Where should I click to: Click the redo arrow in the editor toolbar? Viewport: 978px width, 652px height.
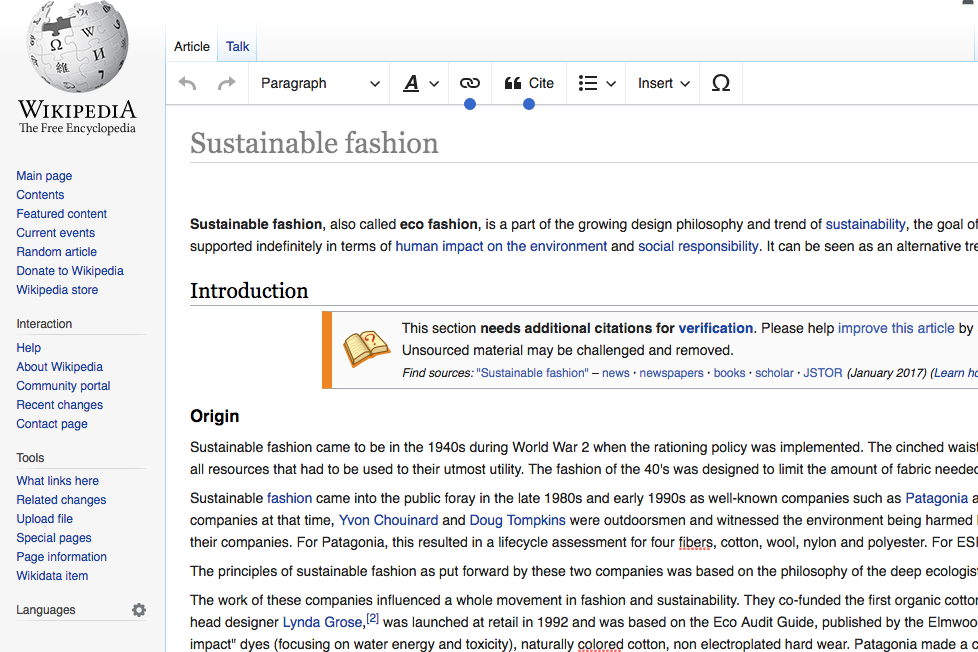click(x=226, y=84)
